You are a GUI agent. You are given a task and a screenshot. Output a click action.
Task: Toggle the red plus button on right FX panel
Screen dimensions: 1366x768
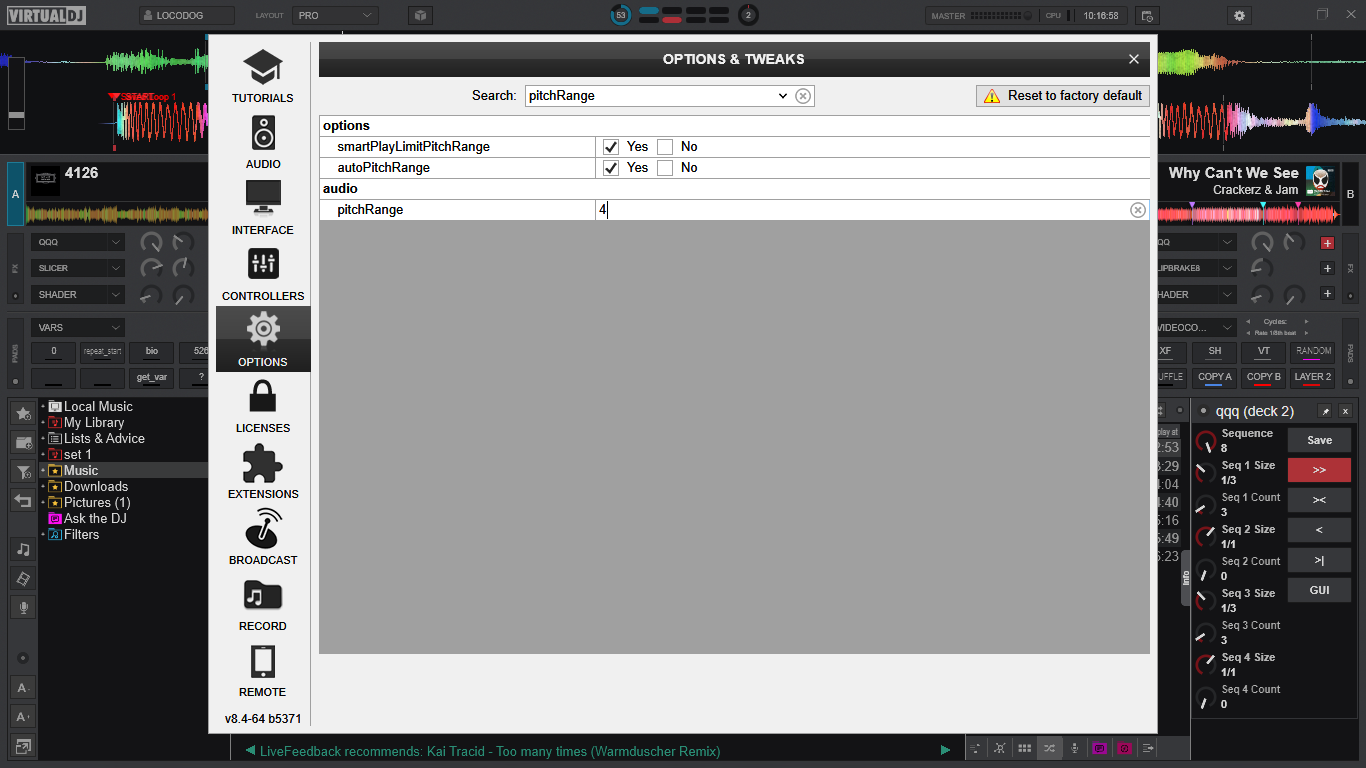1327,243
